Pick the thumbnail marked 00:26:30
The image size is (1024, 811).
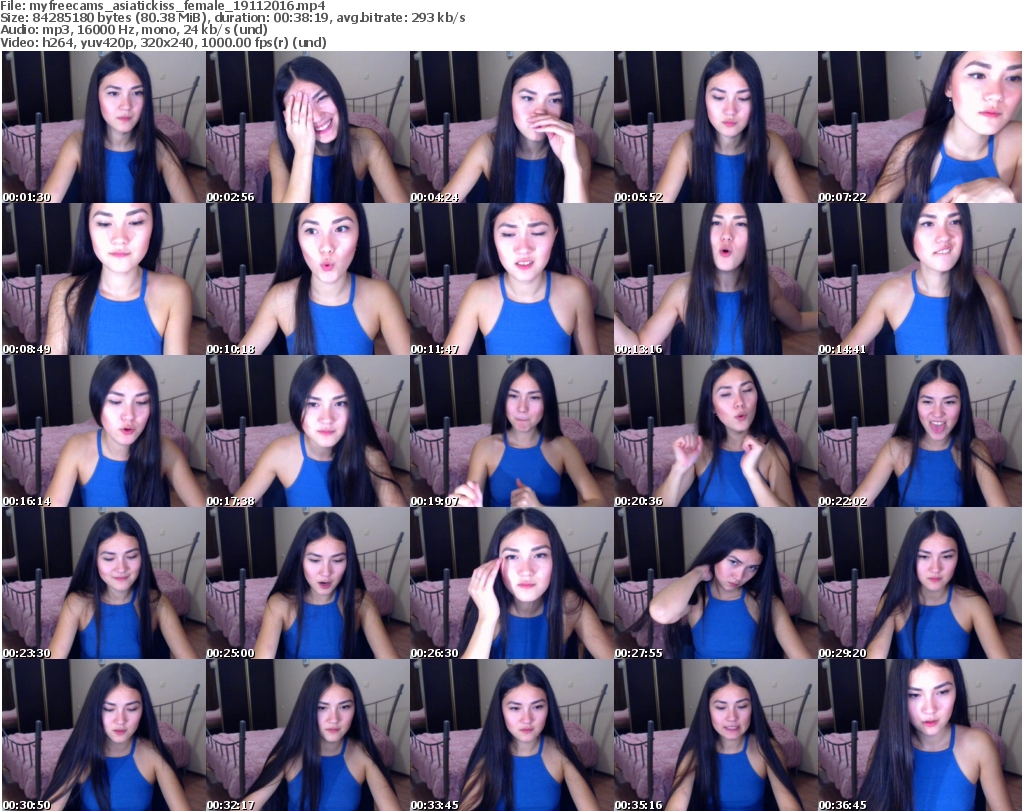[x=511, y=583]
